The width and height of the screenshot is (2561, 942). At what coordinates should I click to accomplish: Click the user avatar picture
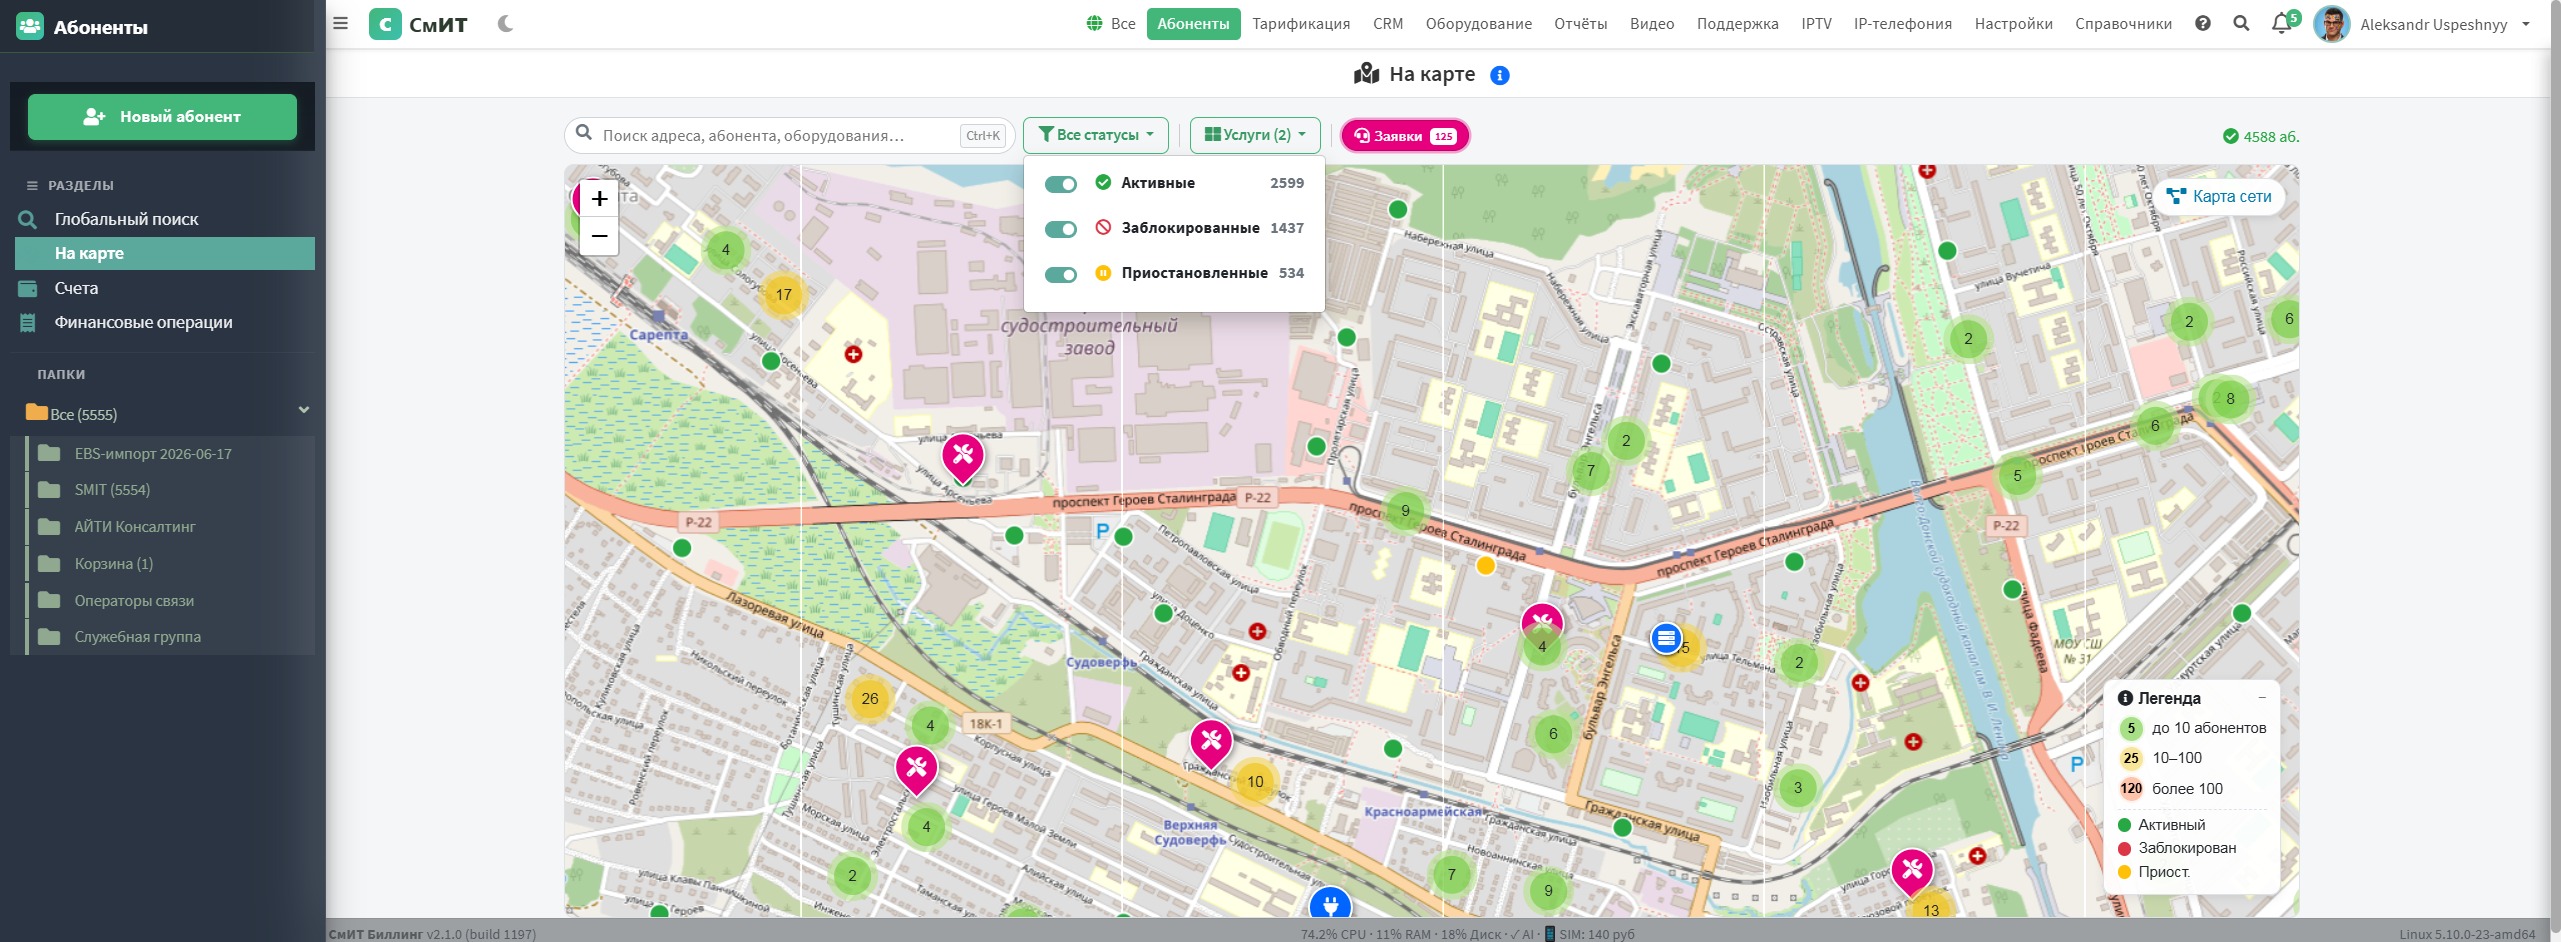click(x=2332, y=24)
